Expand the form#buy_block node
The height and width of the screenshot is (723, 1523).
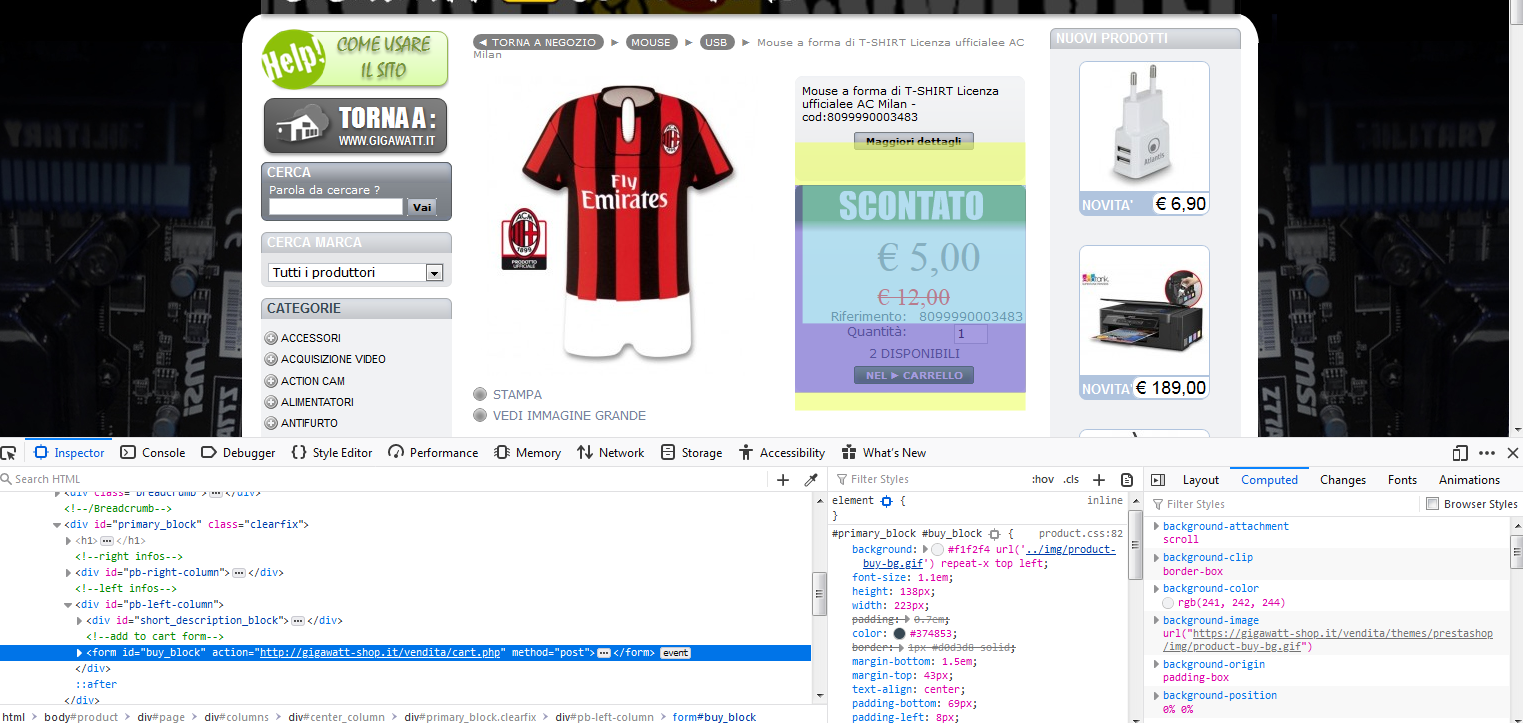(79, 653)
